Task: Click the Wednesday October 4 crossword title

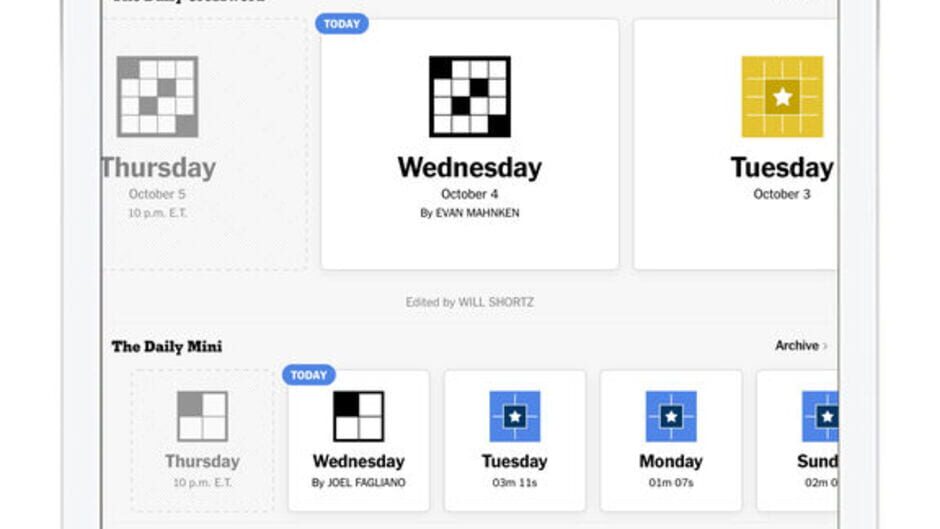Action: (469, 167)
